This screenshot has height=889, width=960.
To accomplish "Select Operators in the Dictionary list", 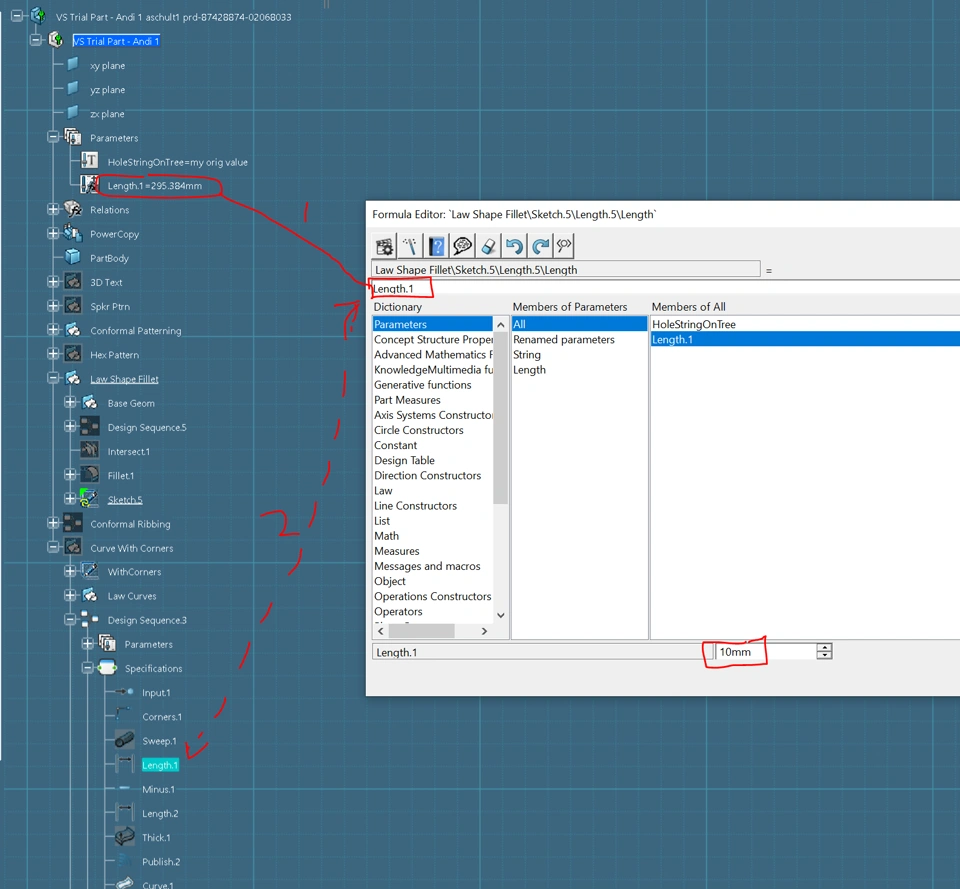I will coord(398,611).
